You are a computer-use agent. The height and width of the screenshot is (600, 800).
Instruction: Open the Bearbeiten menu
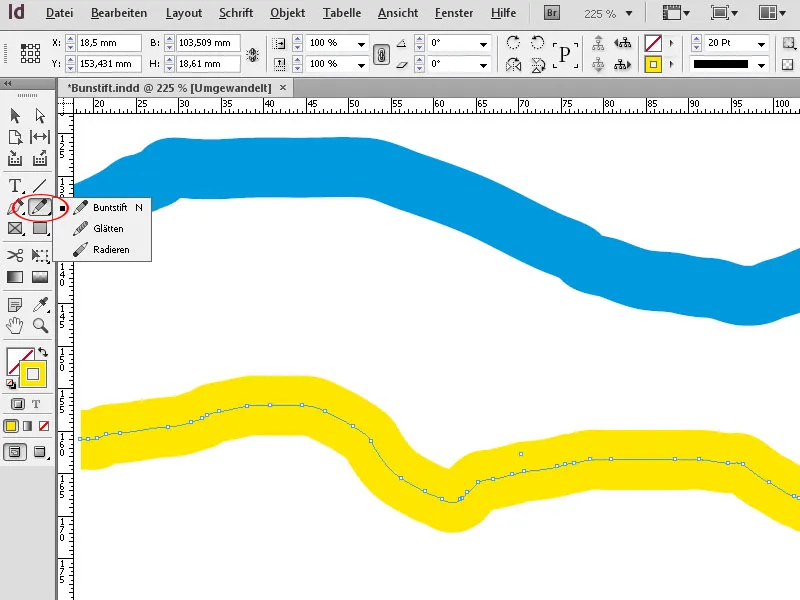[119, 13]
